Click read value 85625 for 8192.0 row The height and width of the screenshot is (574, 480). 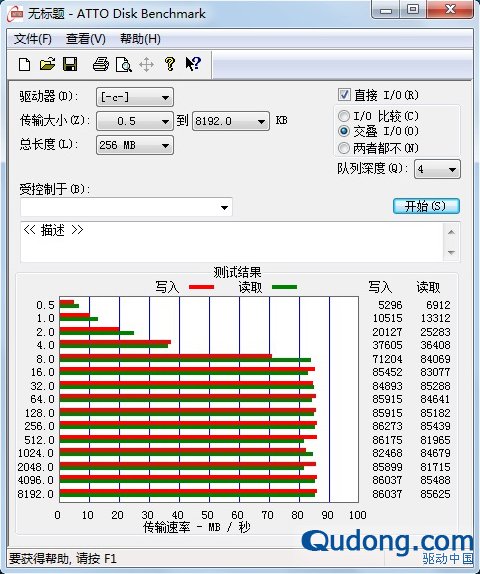(435, 494)
